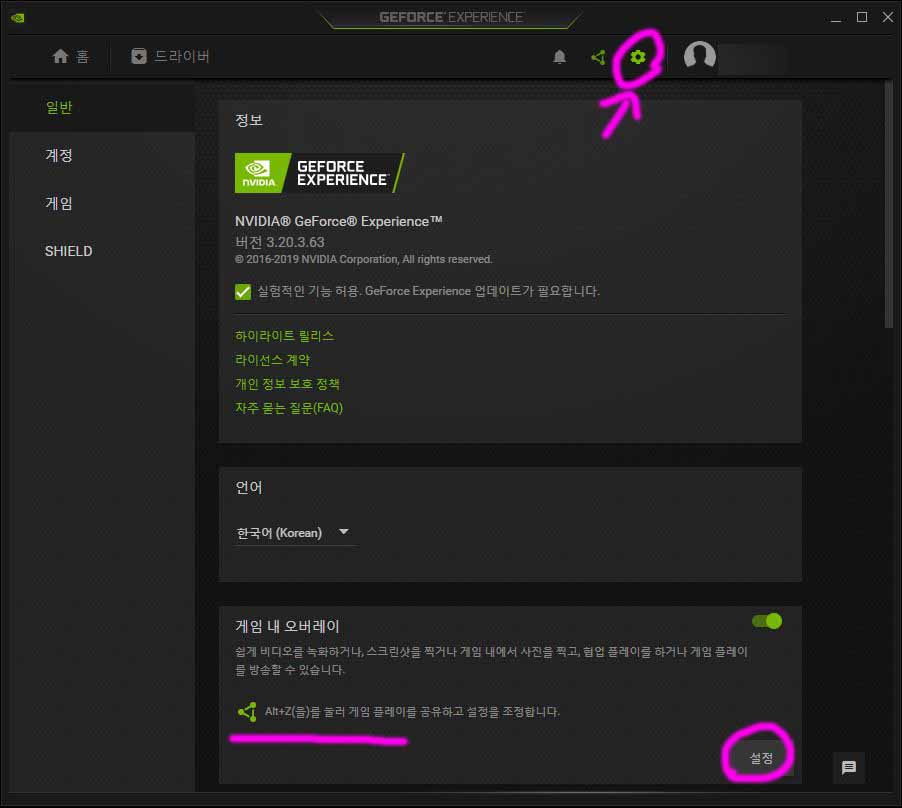Click the share icon beside the Alt+Z hint
This screenshot has width=902, height=808.
(x=247, y=712)
